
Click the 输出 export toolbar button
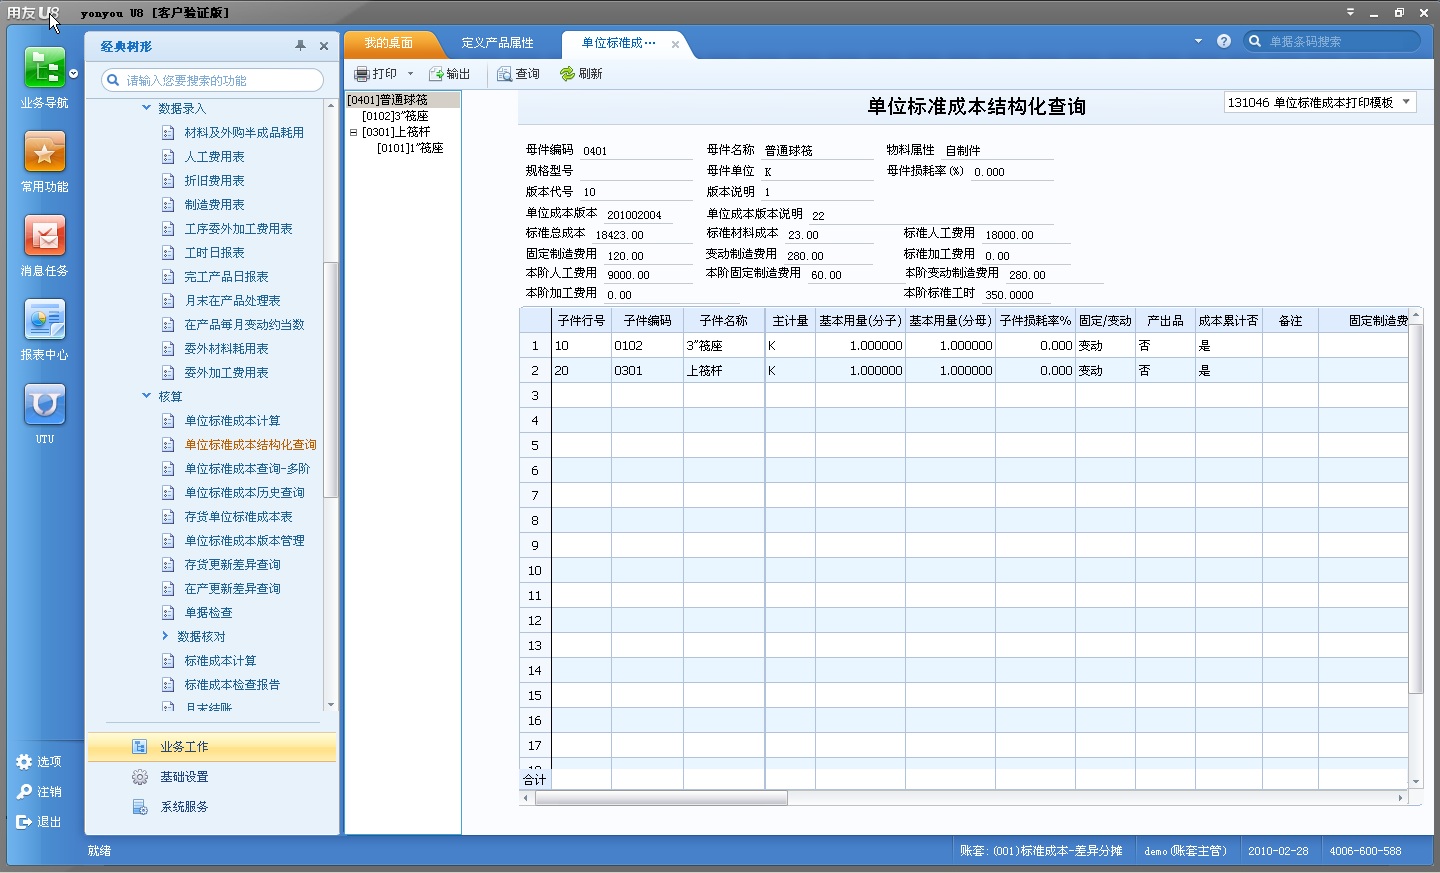pos(450,74)
